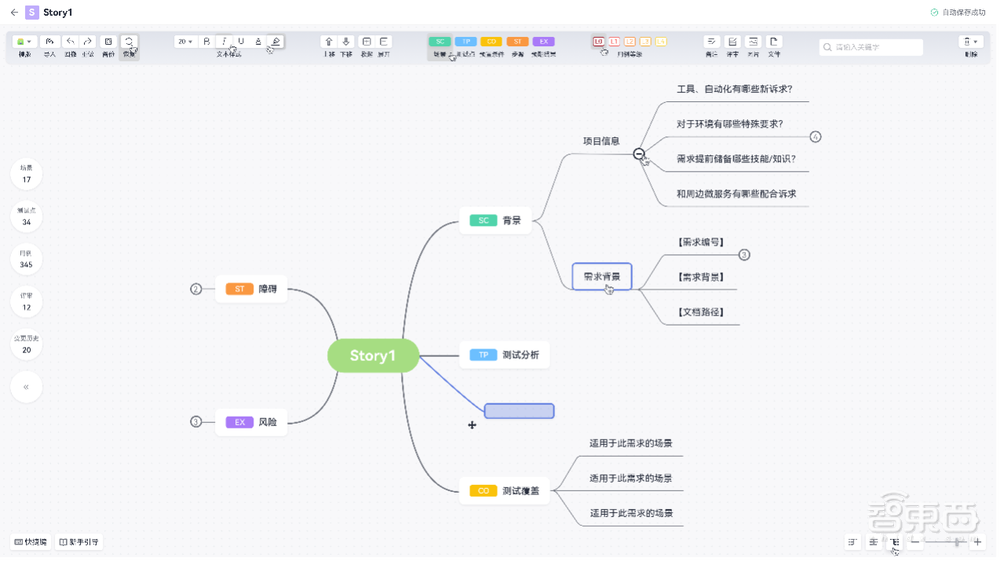Apply the purple EX tag from toolbar
1000x561 pixels.
544,42
